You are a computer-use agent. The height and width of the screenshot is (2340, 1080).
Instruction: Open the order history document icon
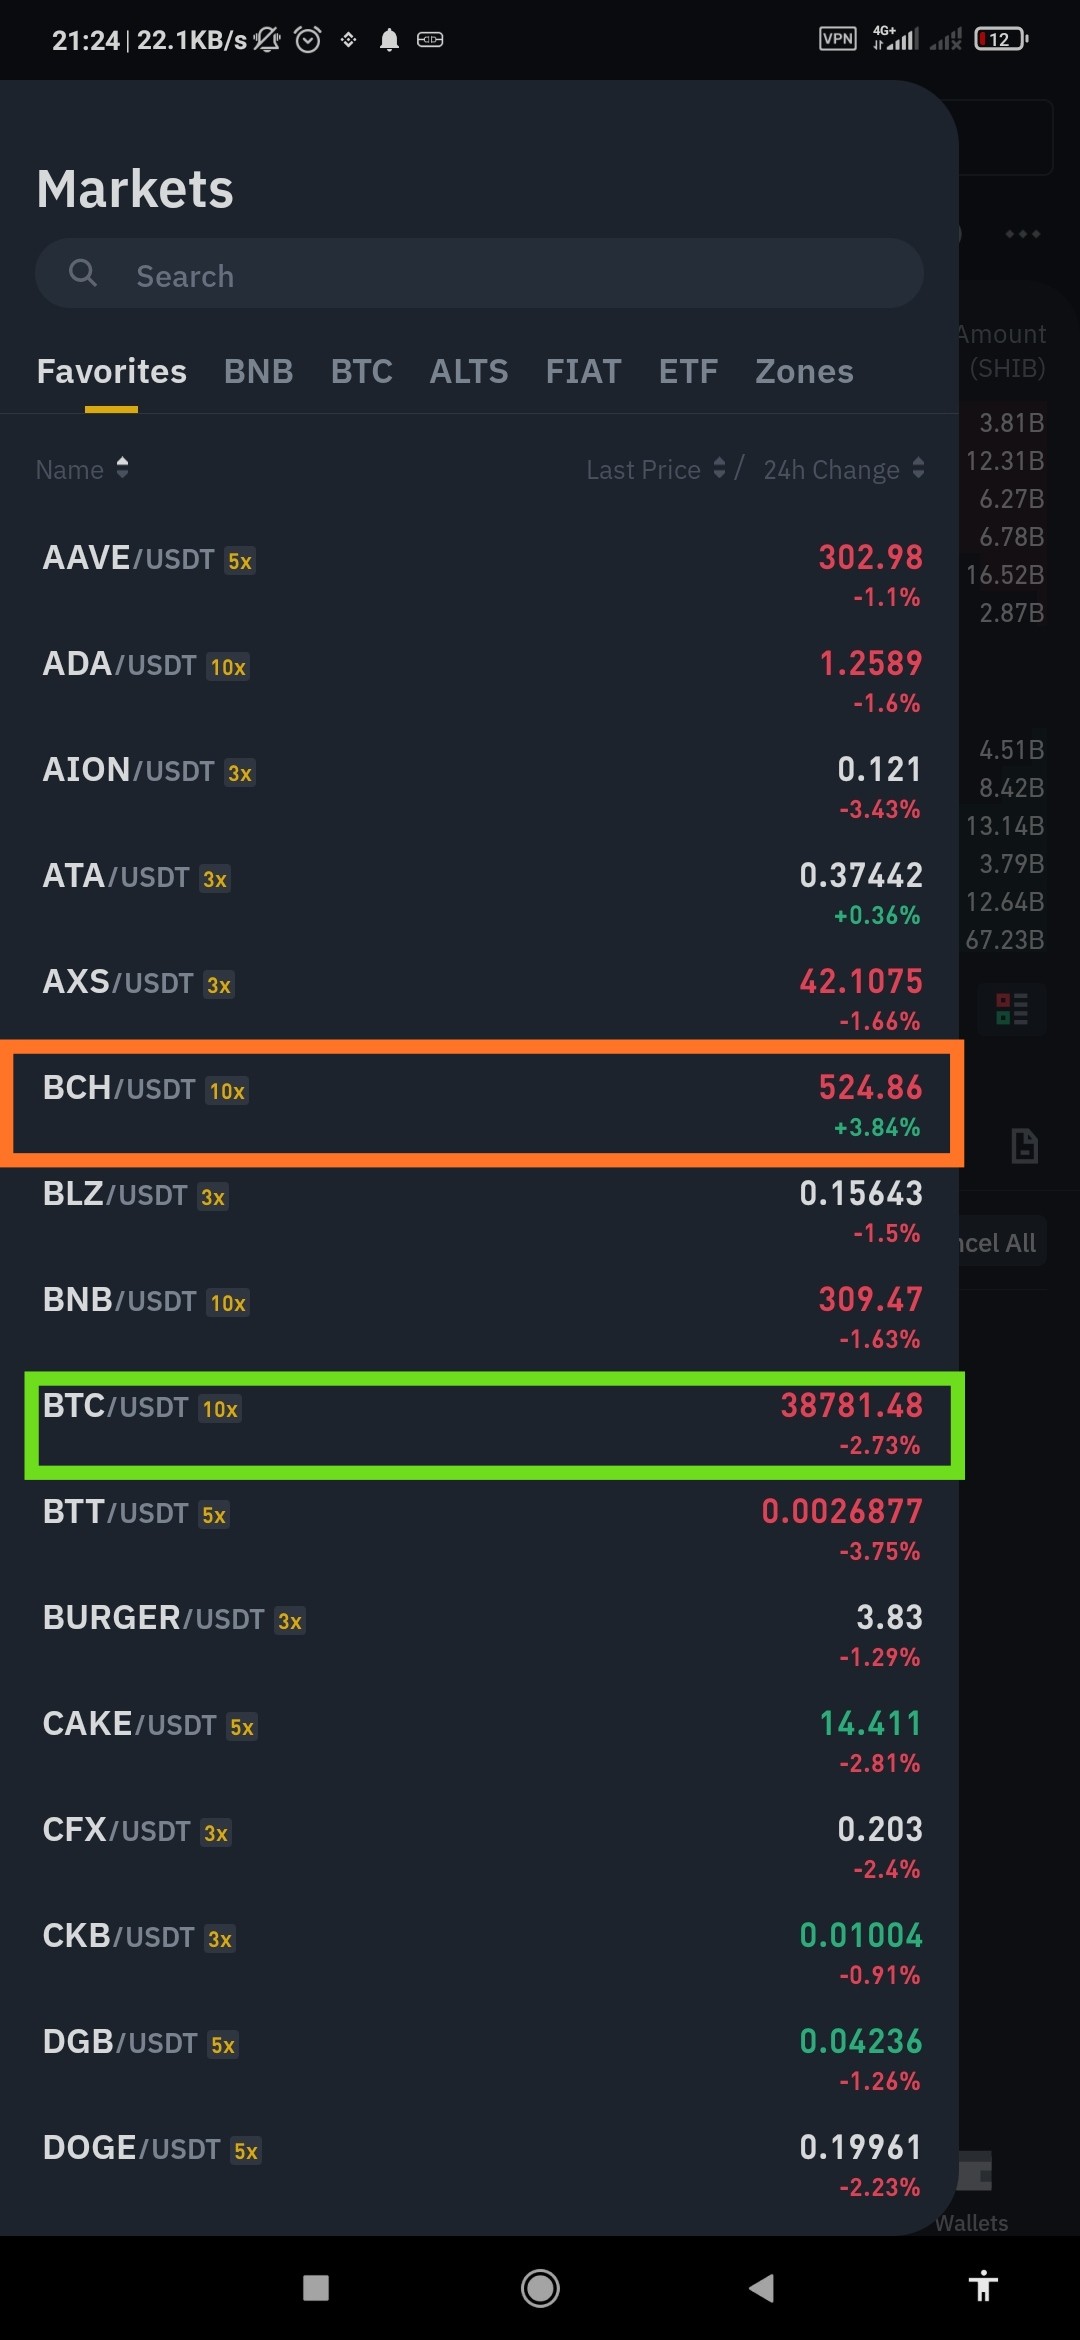(x=1024, y=1145)
